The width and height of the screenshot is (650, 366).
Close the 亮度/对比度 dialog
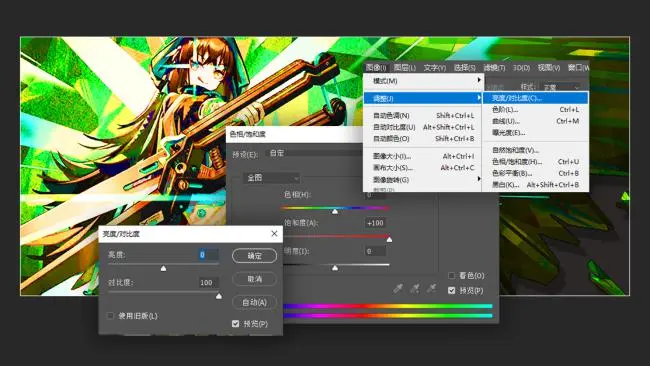pos(274,234)
